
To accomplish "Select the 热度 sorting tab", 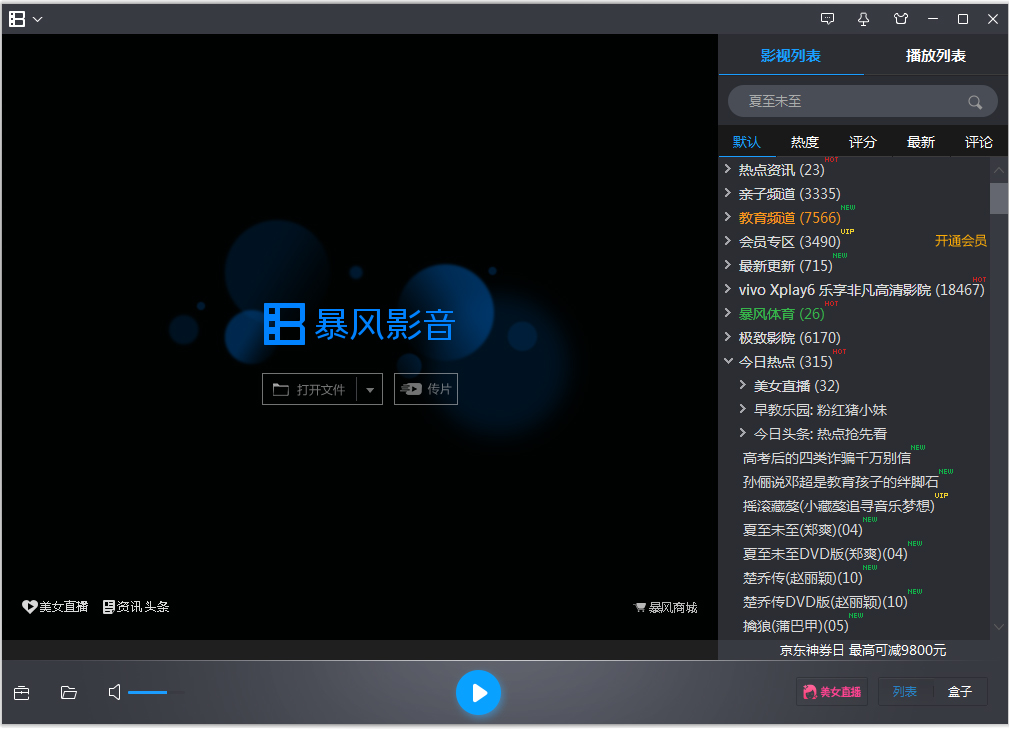I will tap(803, 141).
